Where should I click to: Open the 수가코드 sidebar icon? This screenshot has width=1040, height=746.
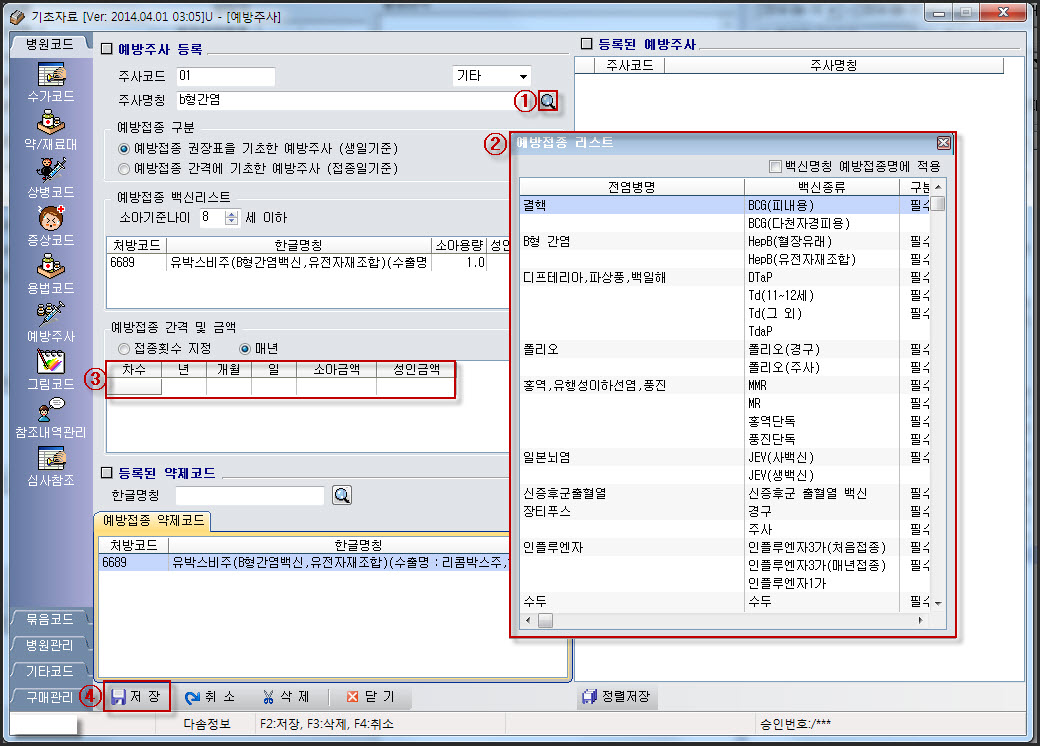click(50, 77)
